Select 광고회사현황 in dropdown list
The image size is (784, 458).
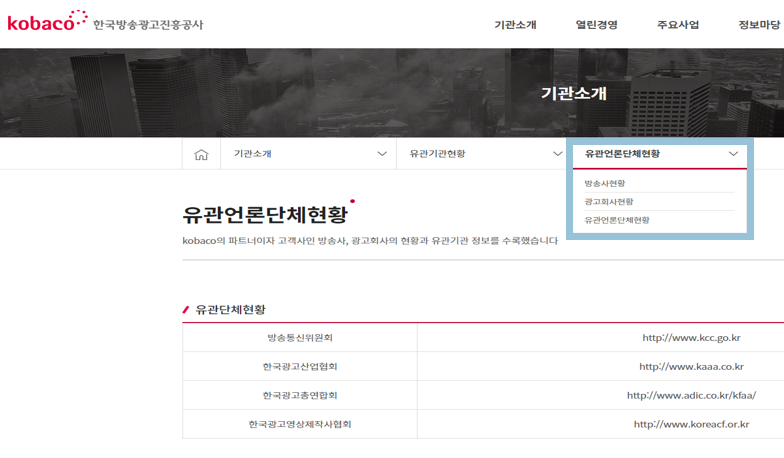click(608, 202)
